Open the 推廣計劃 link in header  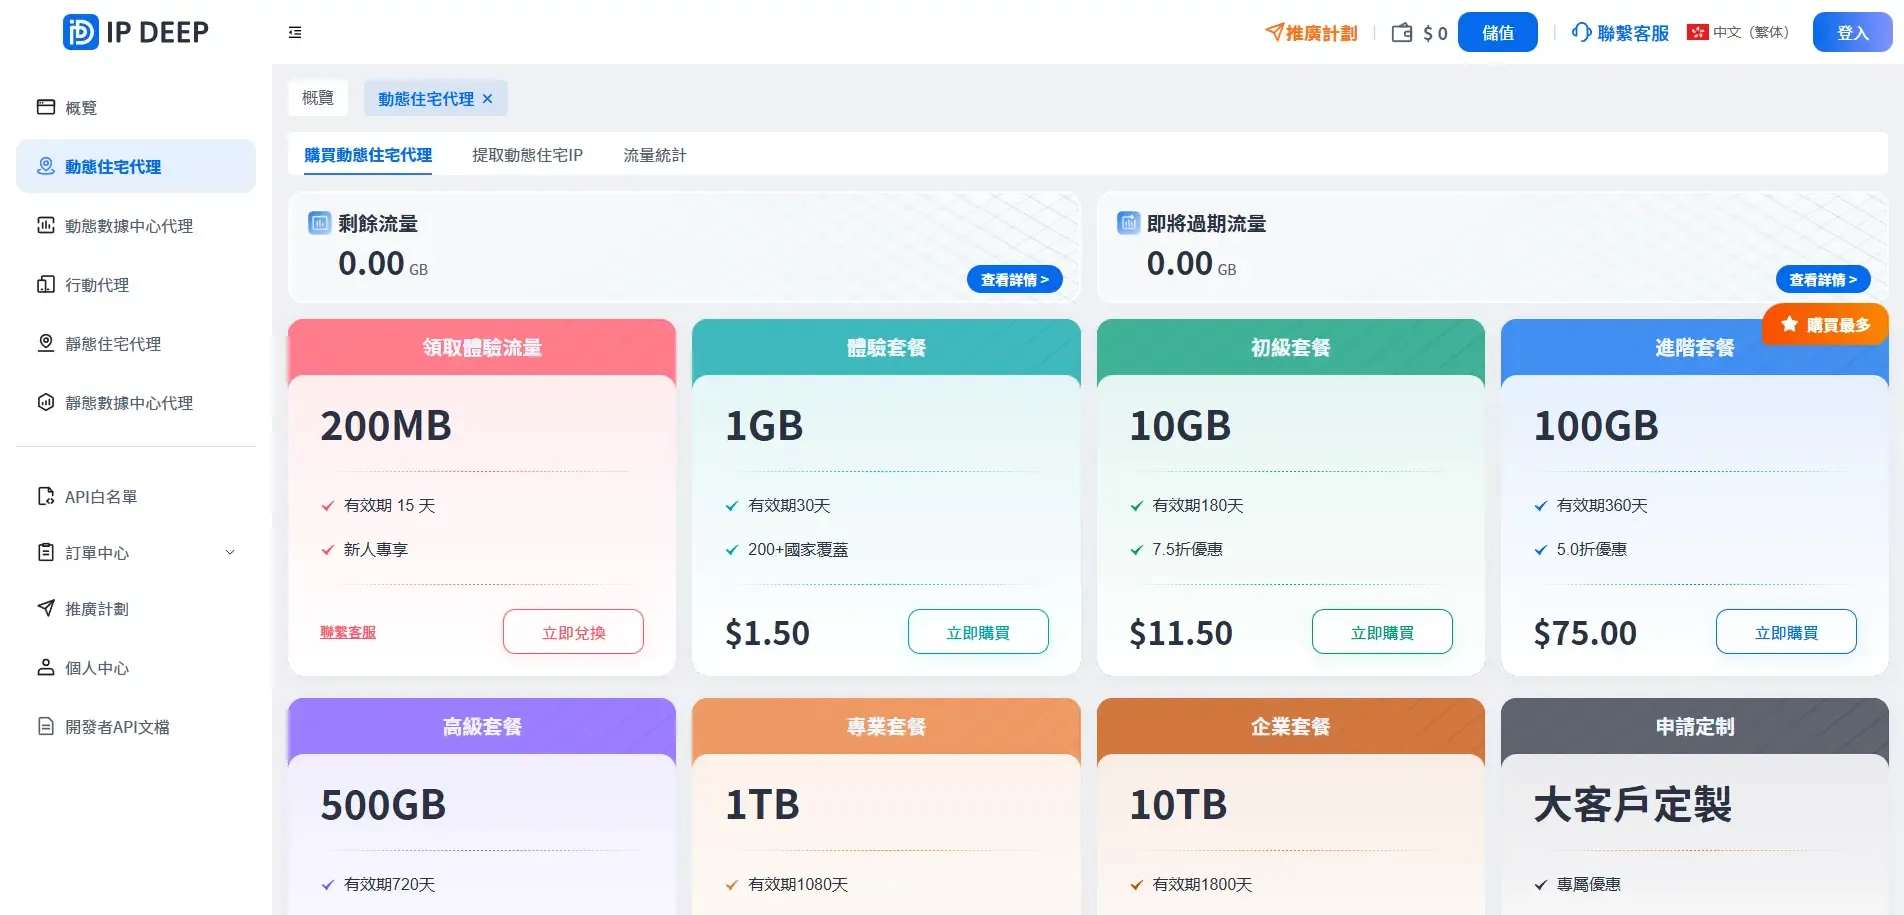(x=1311, y=33)
